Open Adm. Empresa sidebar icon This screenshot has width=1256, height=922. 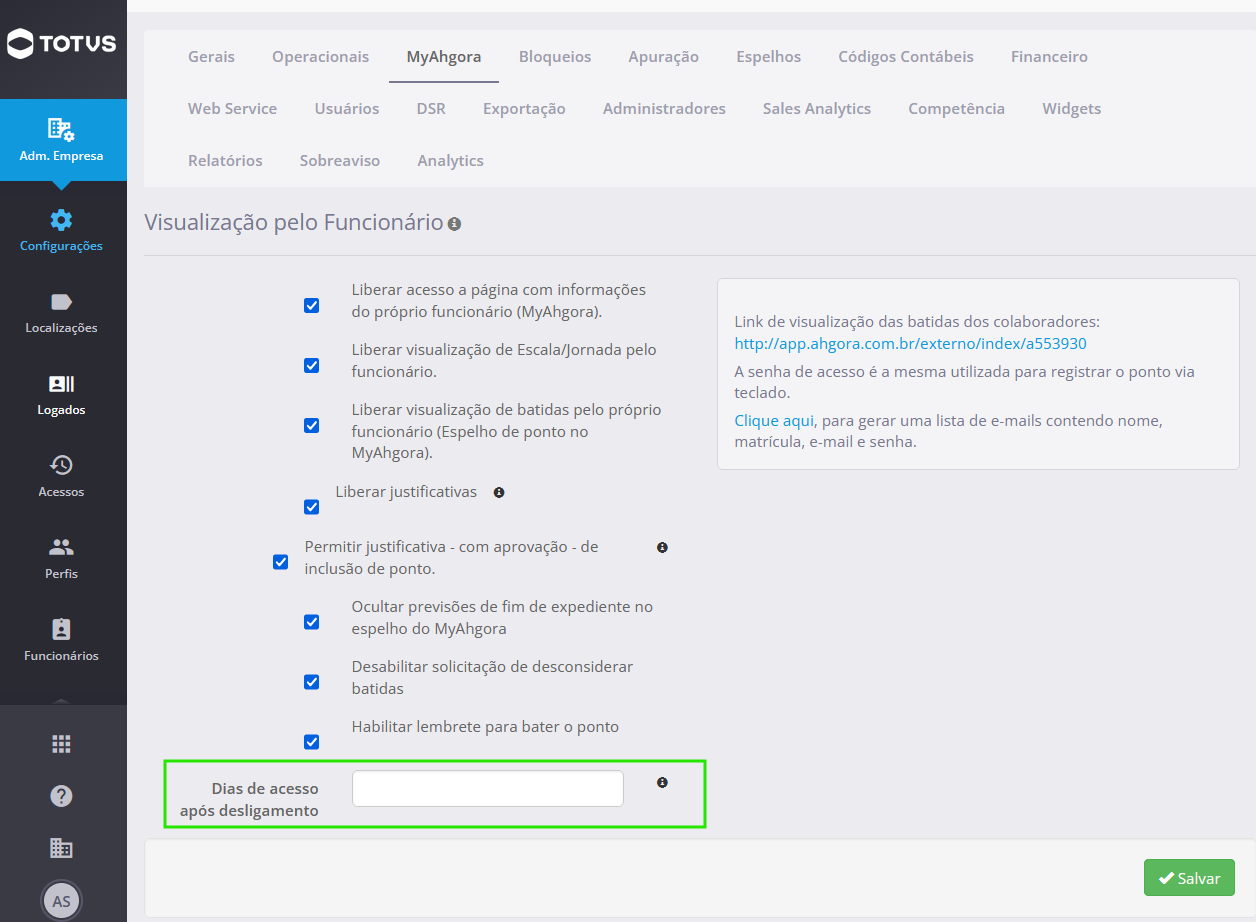(61, 129)
